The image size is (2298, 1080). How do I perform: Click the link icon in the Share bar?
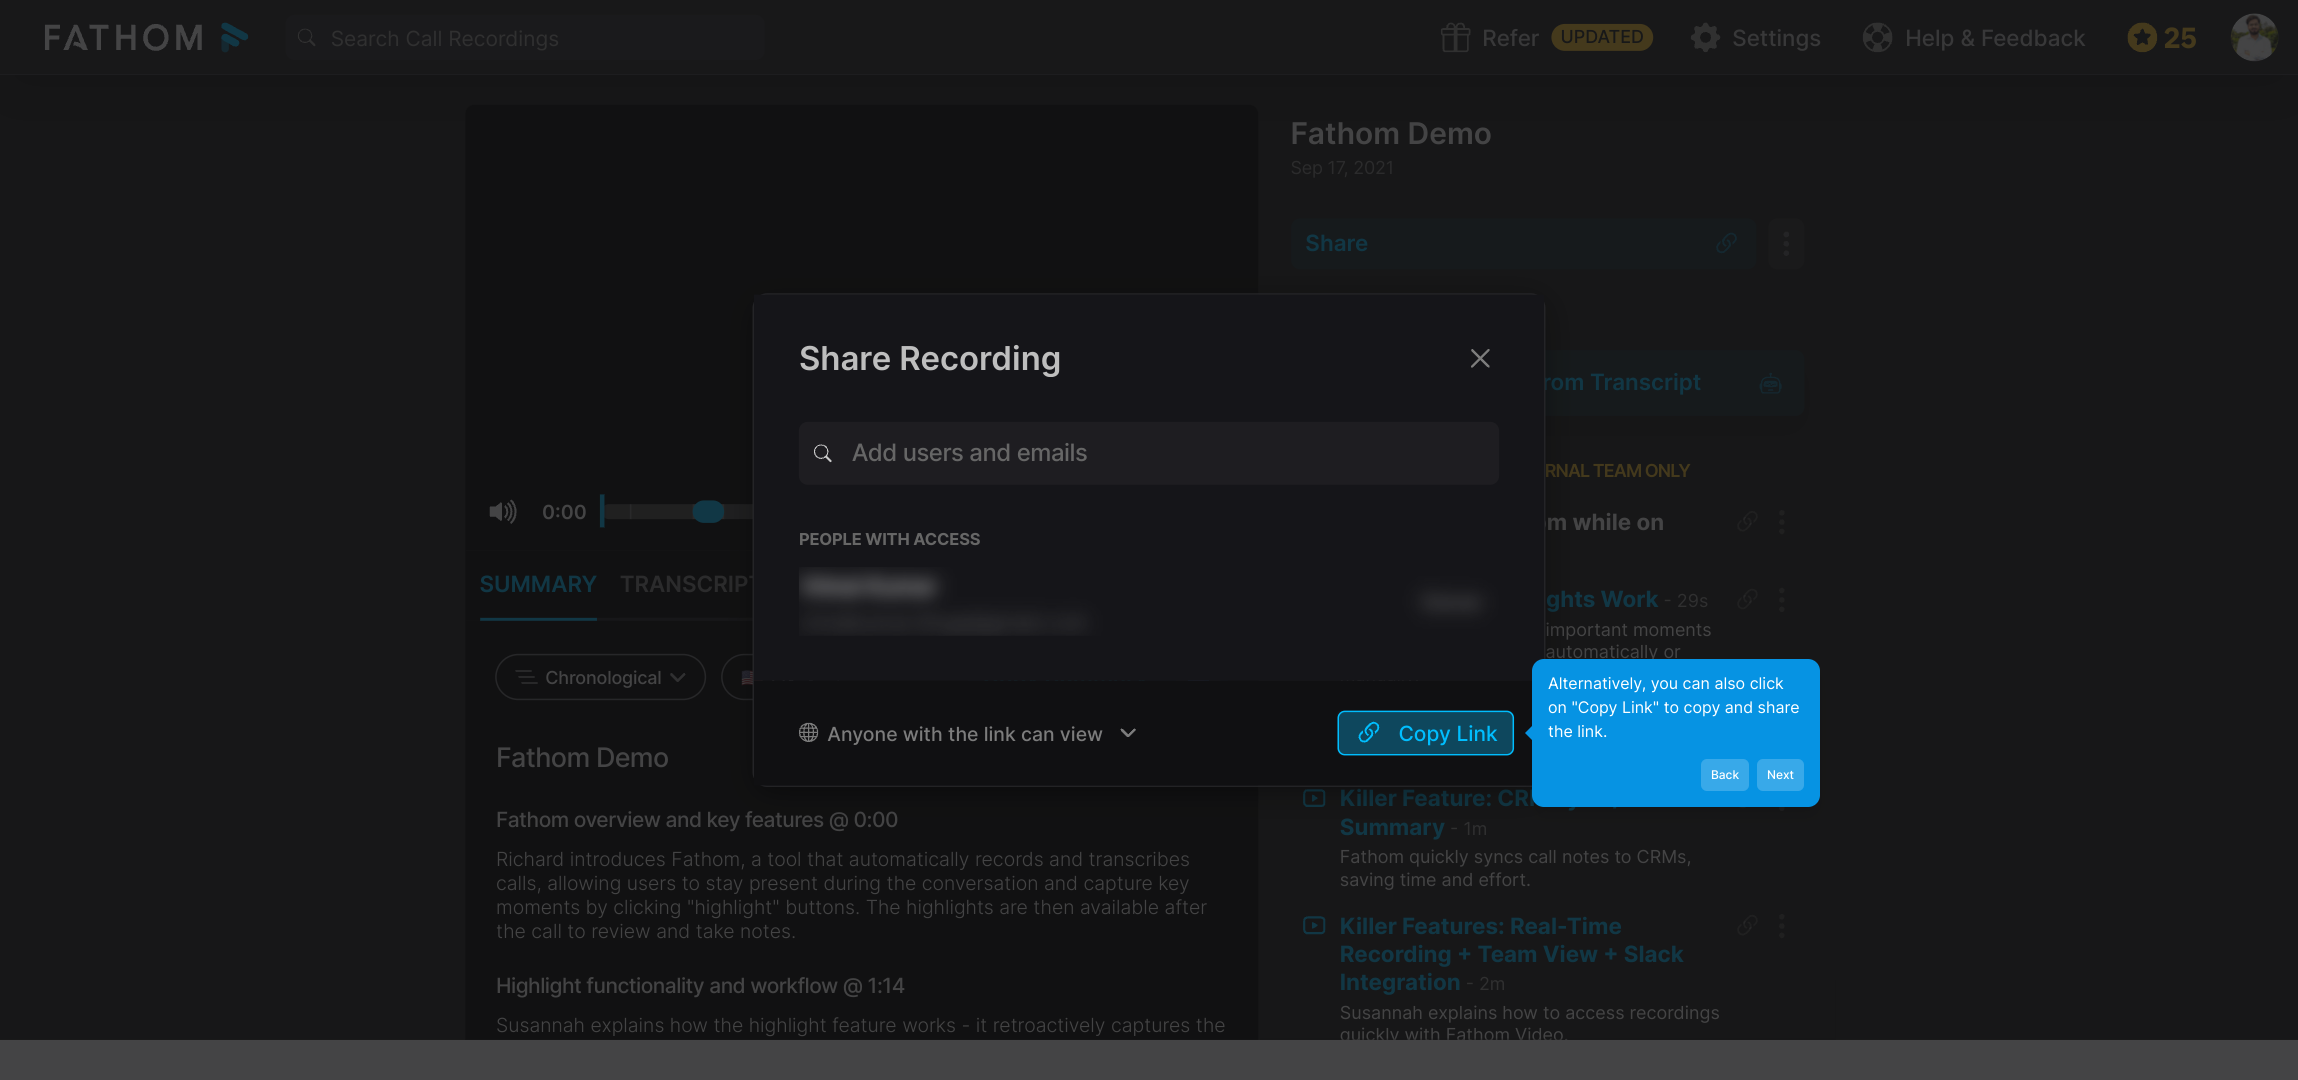[x=1727, y=243]
